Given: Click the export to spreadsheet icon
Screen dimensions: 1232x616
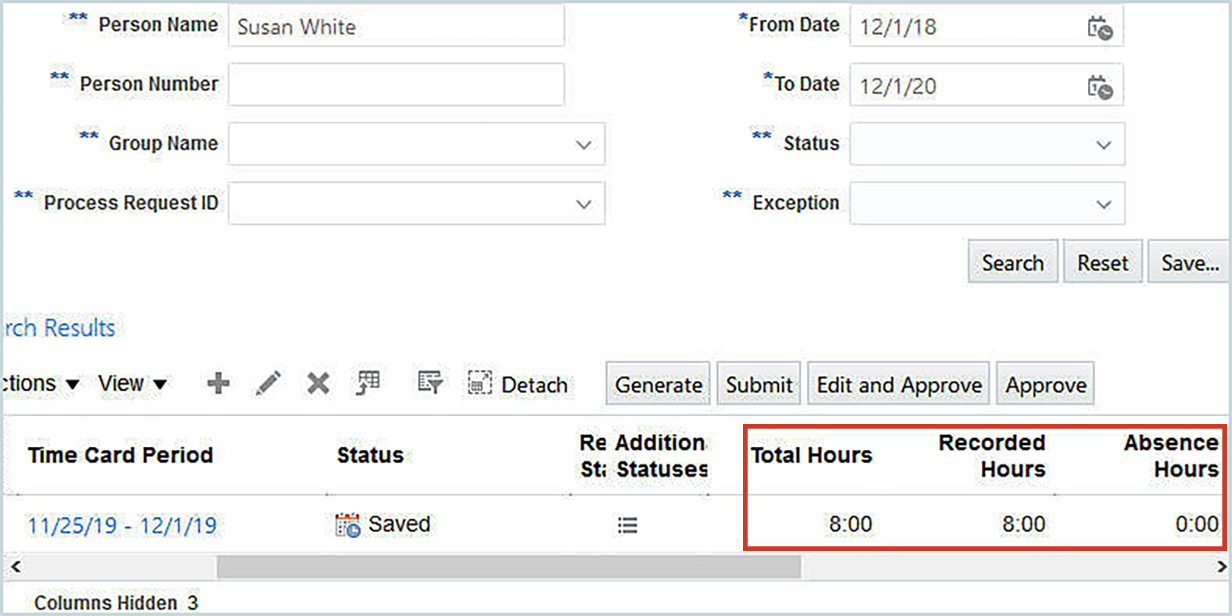Looking at the screenshot, I should coord(369,384).
